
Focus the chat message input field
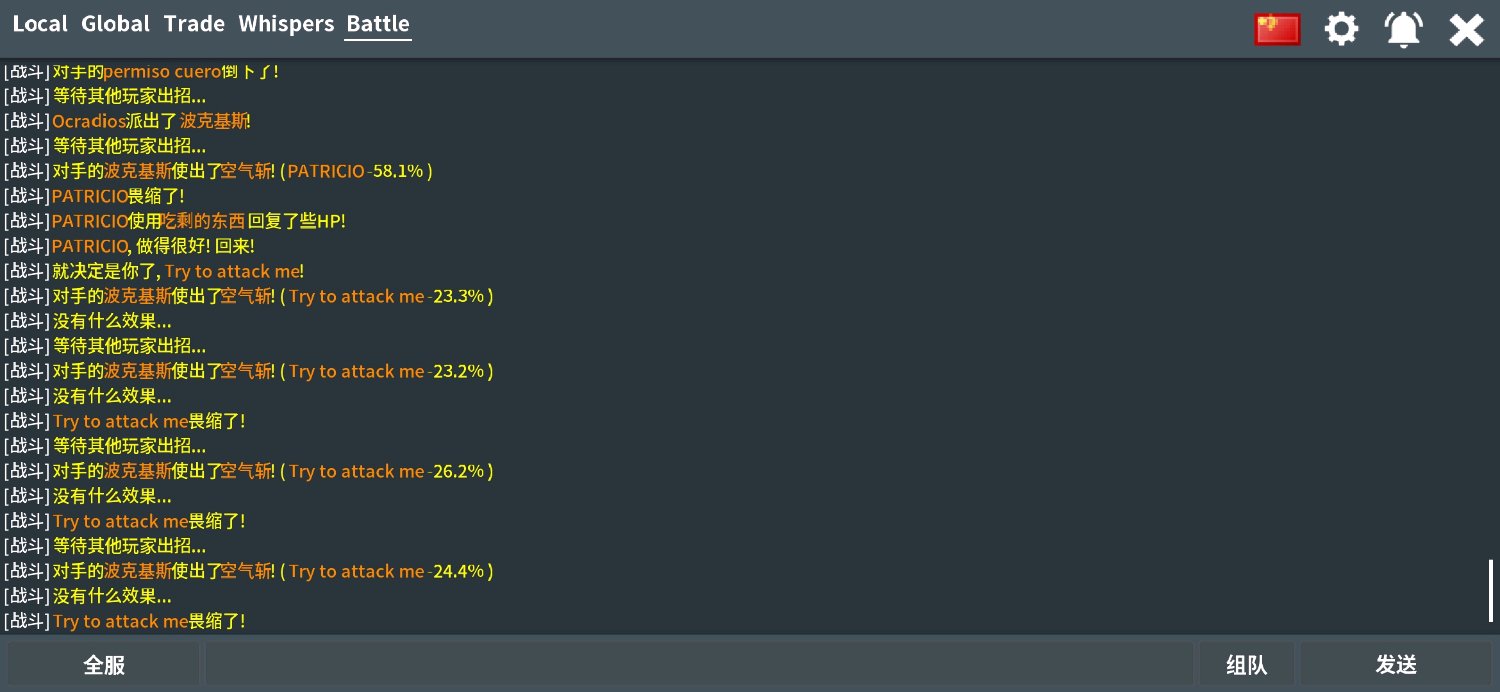click(x=699, y=665)
